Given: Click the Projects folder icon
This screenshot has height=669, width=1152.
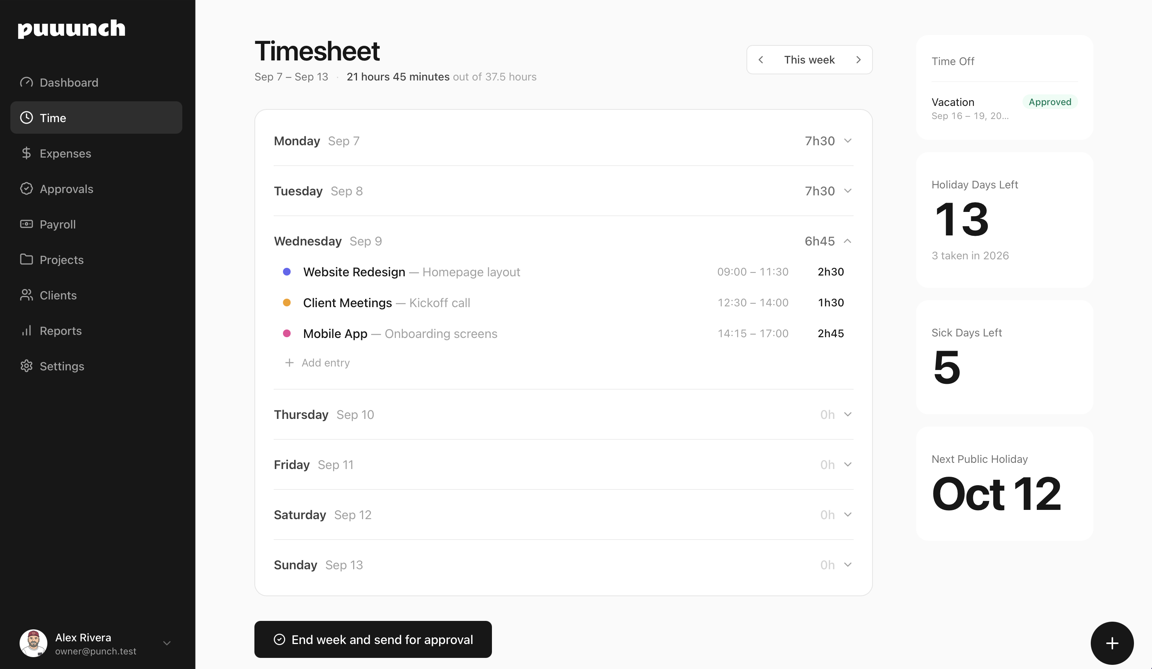Looking at the screenshot, I should coord(26,259).
